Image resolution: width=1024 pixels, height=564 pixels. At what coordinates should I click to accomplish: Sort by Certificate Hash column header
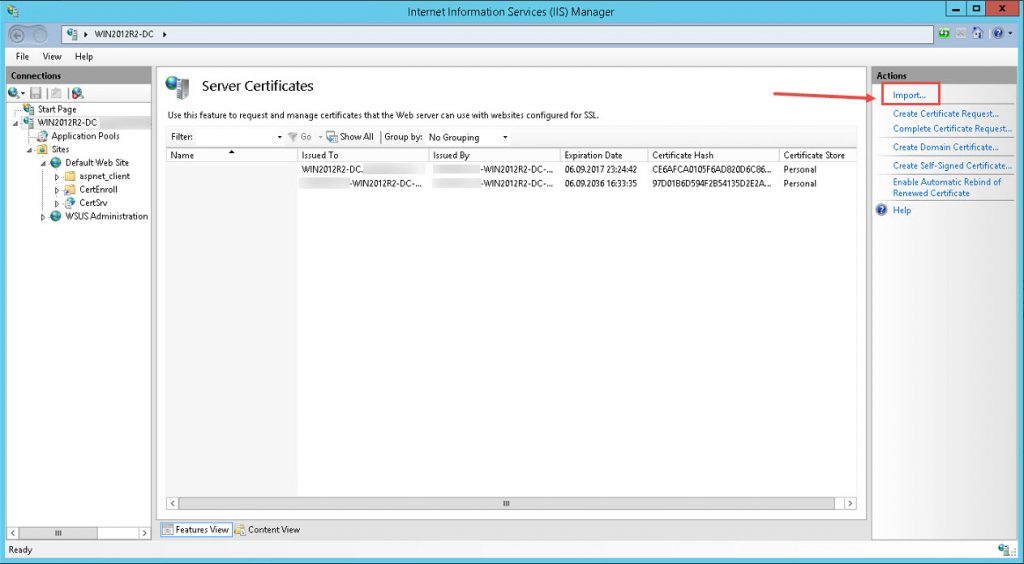(714, 155)
